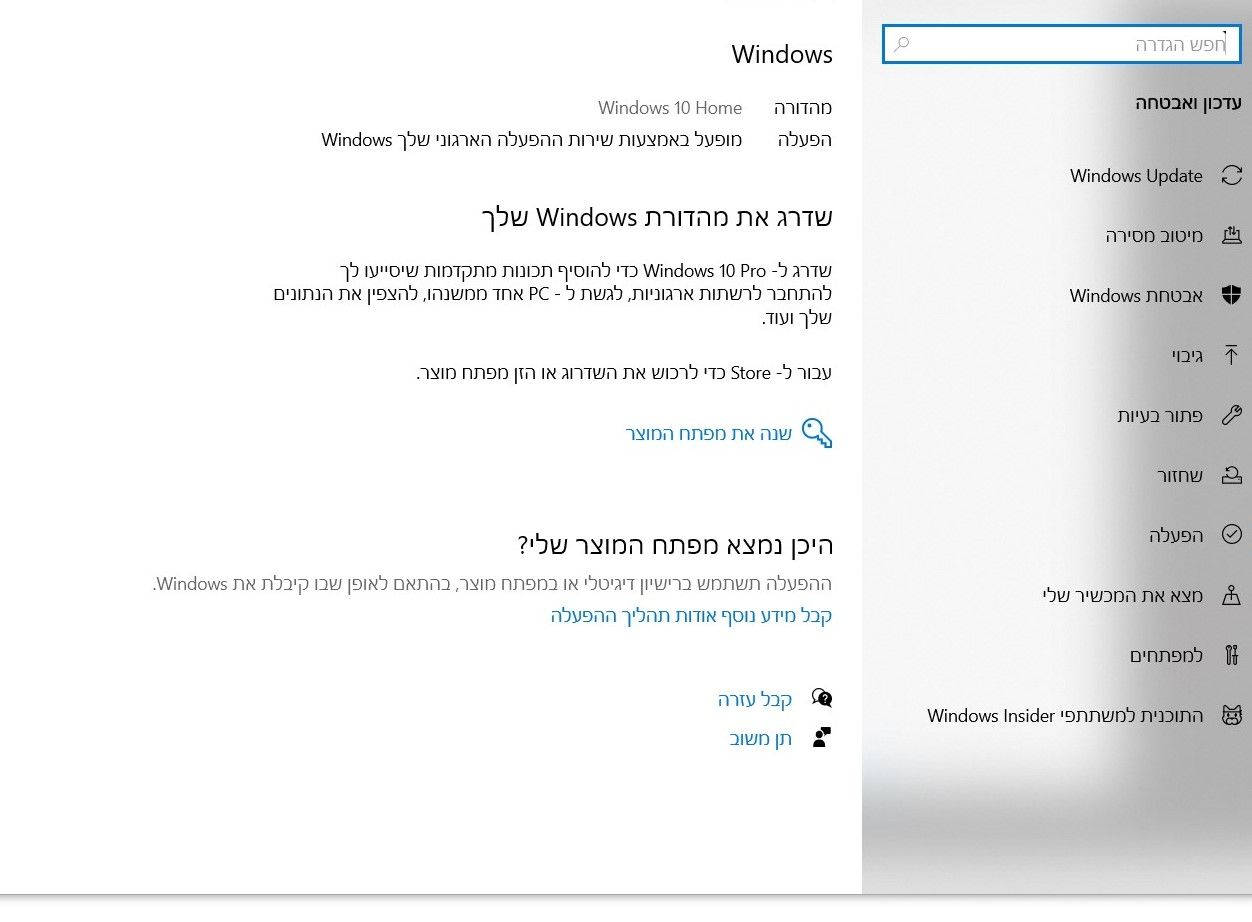This screenshot has height=922, width=1252.
Task: Click the תן משוב link
Action: pyautogui.click(x=761, y=739)
